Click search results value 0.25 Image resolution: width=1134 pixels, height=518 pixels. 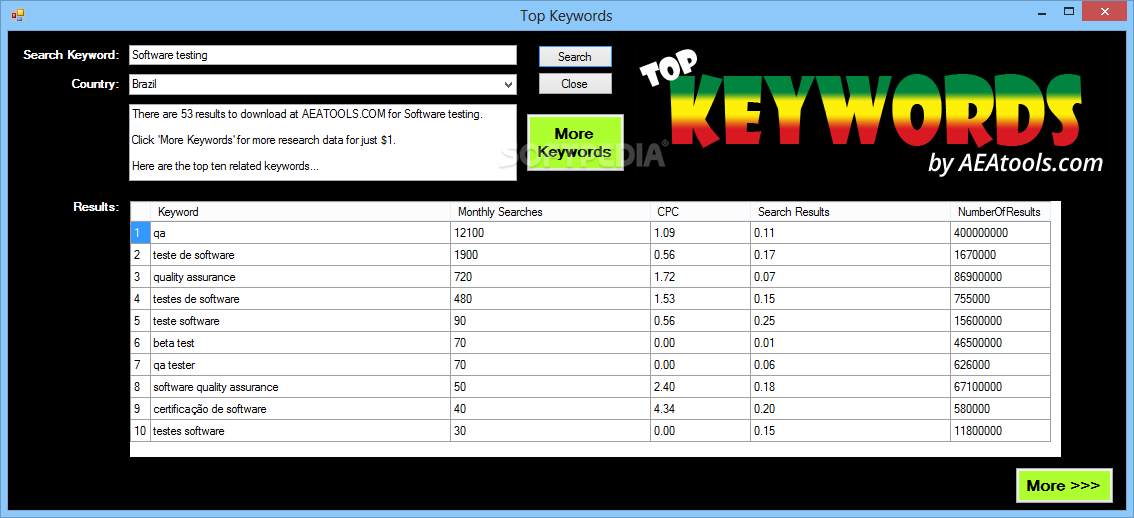850,321
